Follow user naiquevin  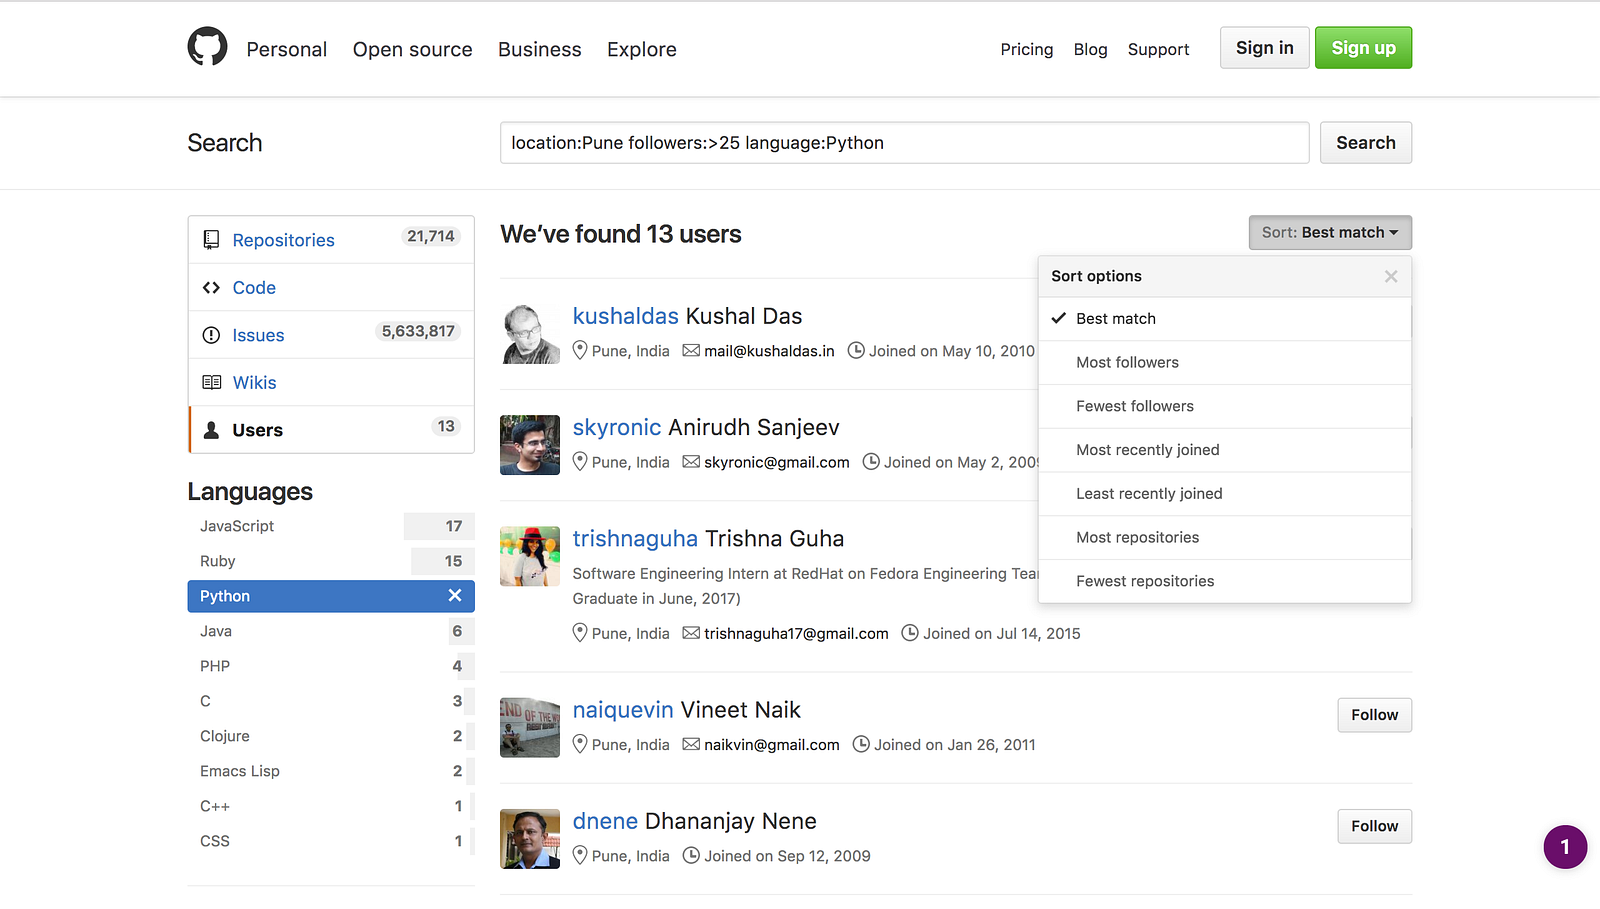(1374, 715)
